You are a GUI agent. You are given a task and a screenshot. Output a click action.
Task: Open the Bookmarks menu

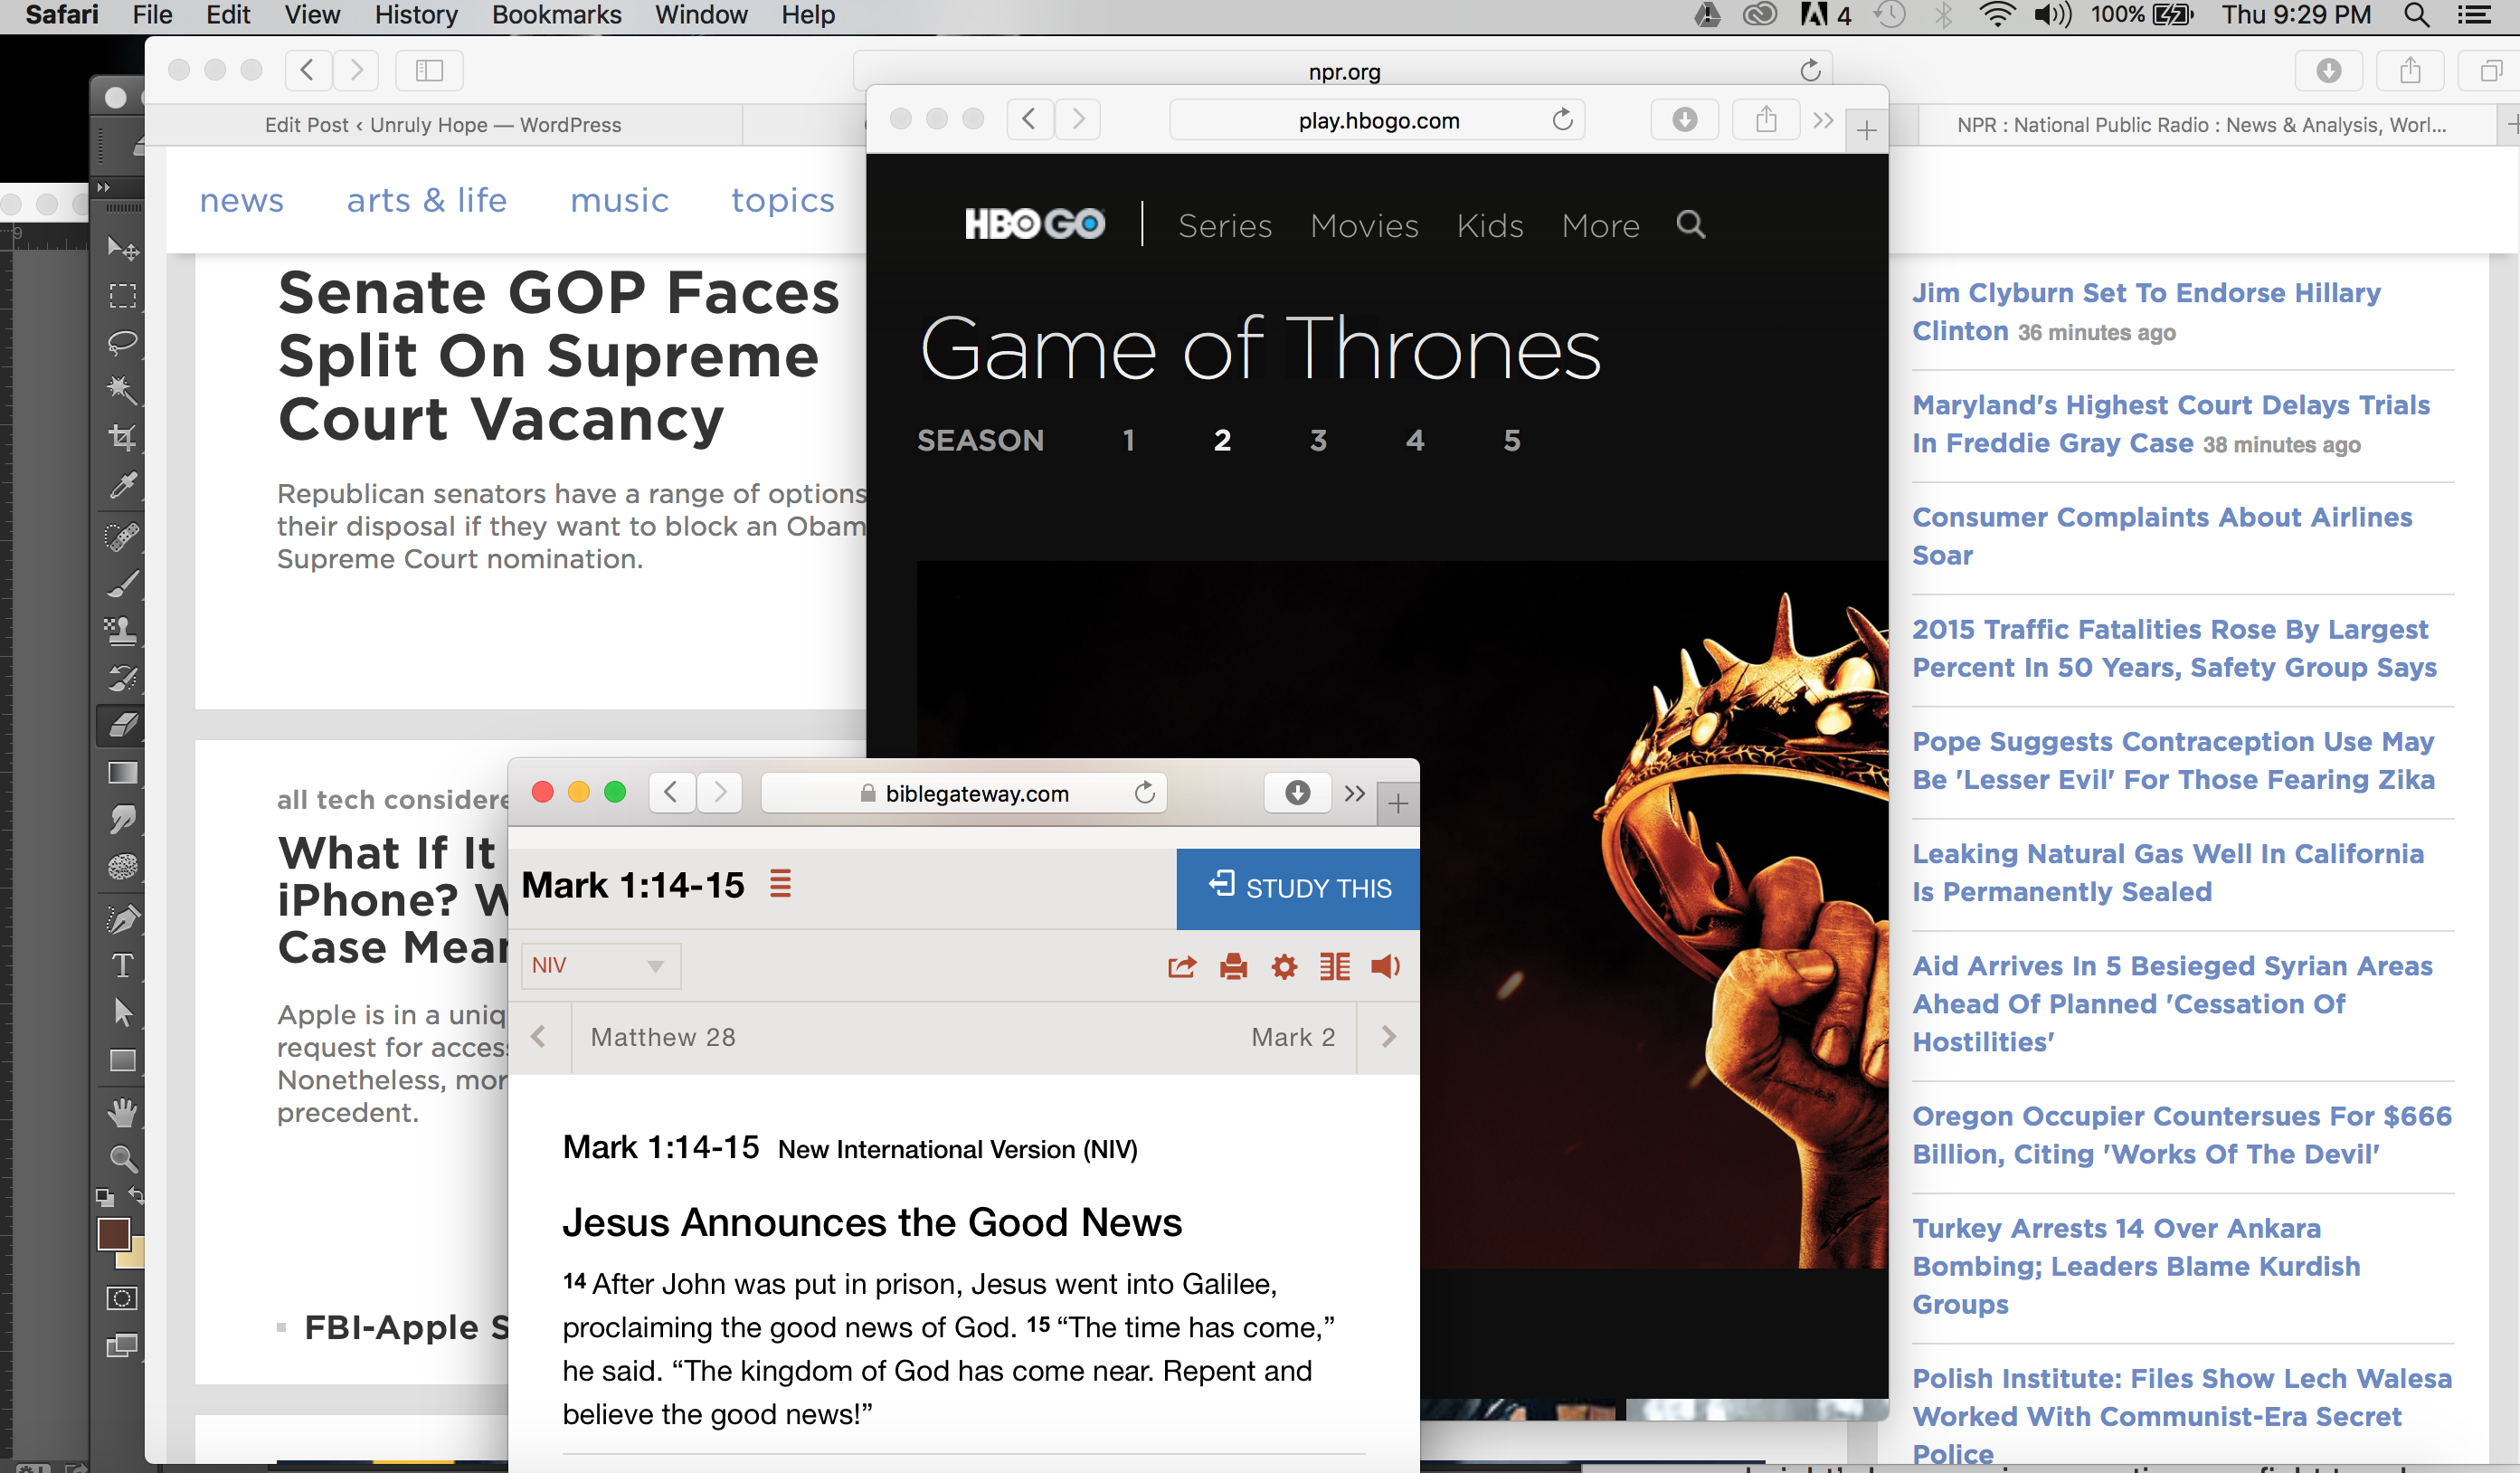pos(556,15)
